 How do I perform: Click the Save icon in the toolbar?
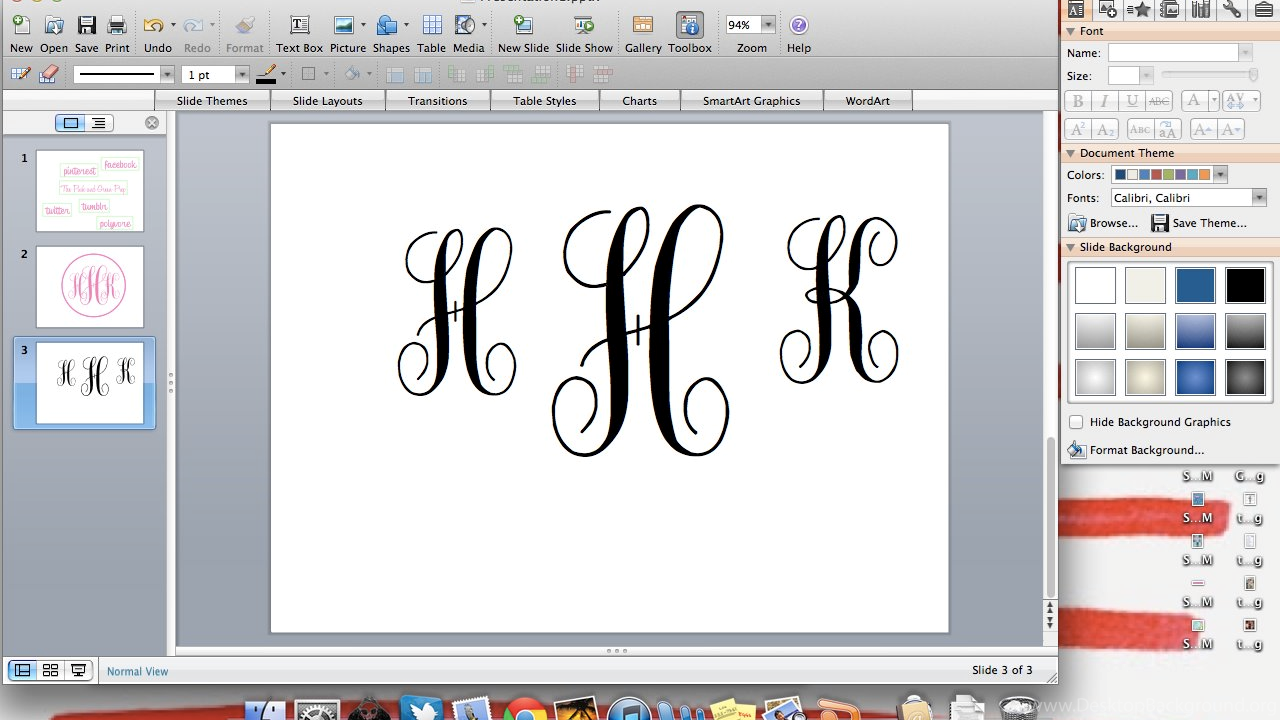(87, 26)
